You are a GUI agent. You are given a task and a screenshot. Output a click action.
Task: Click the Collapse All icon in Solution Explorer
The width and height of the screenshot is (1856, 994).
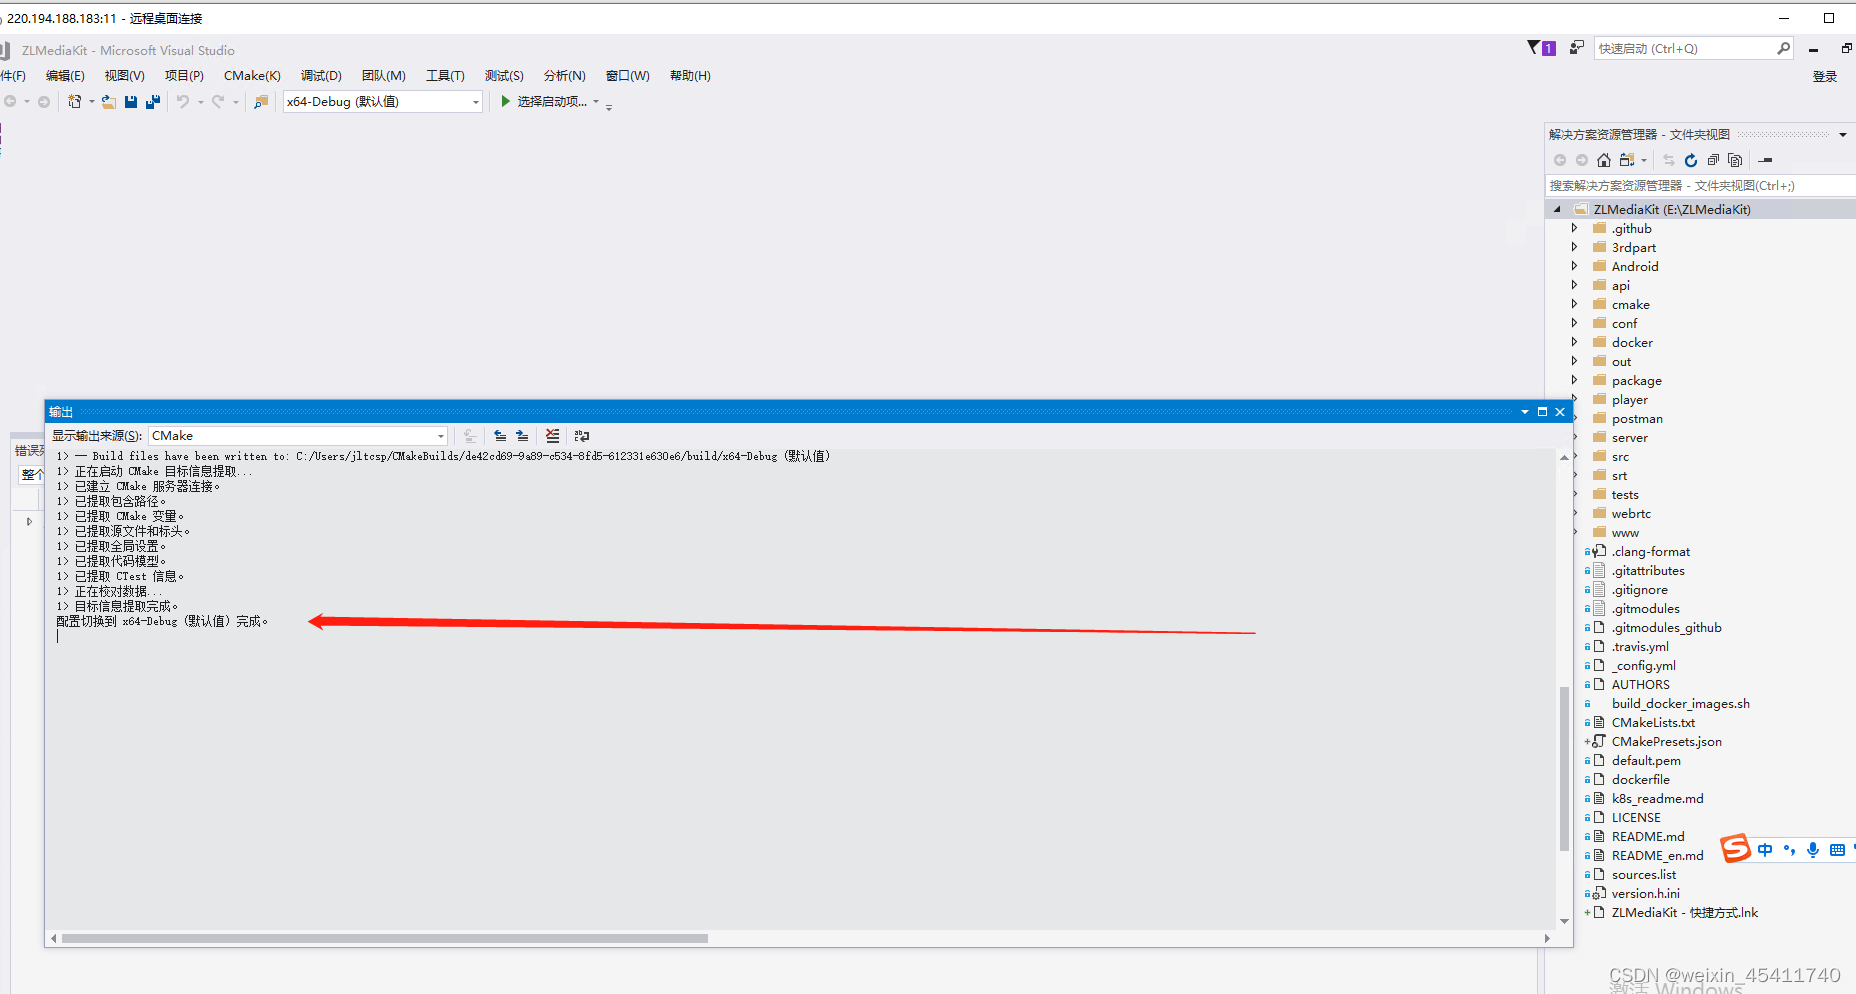click(x=1712, y=160)
